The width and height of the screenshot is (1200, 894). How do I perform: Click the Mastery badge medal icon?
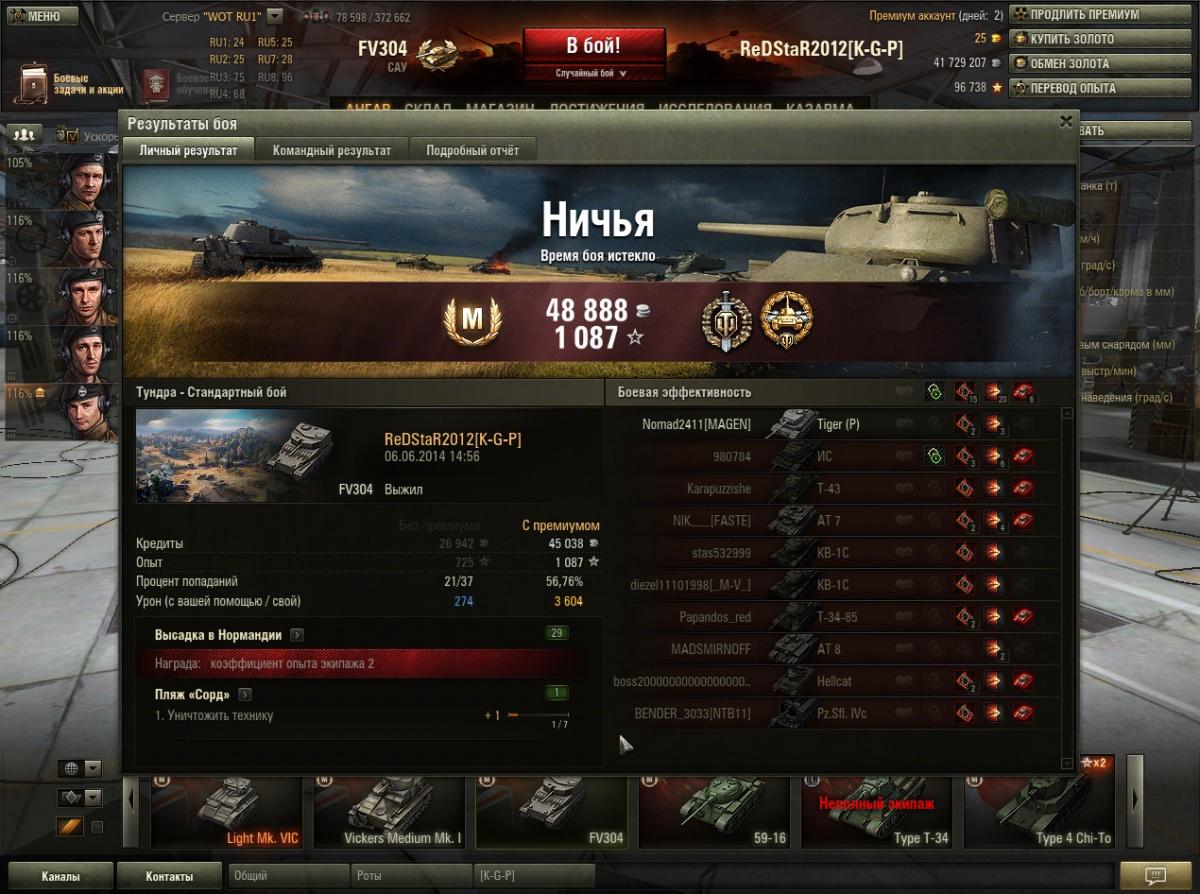coord(472,322)
